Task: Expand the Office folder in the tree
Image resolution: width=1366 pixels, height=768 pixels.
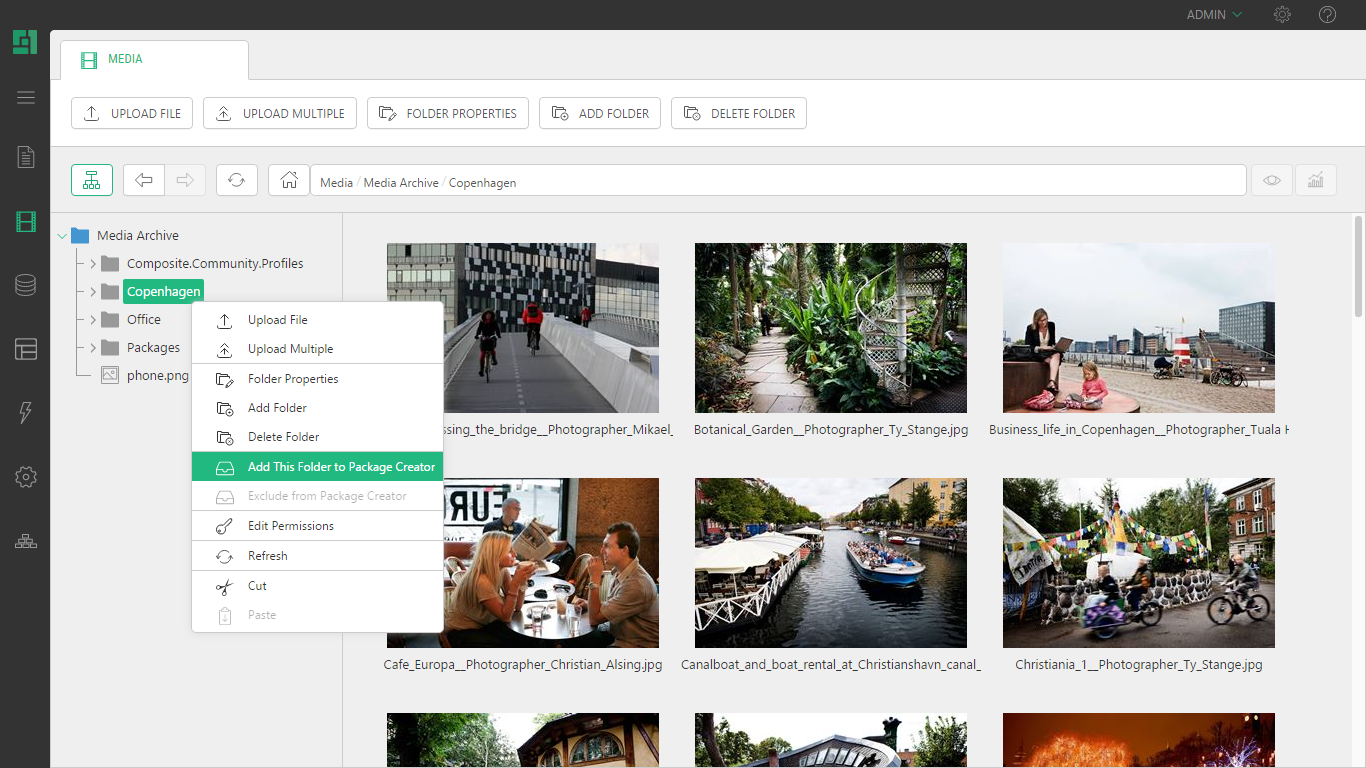Action: pyautogui.click(x=93, y=320)
